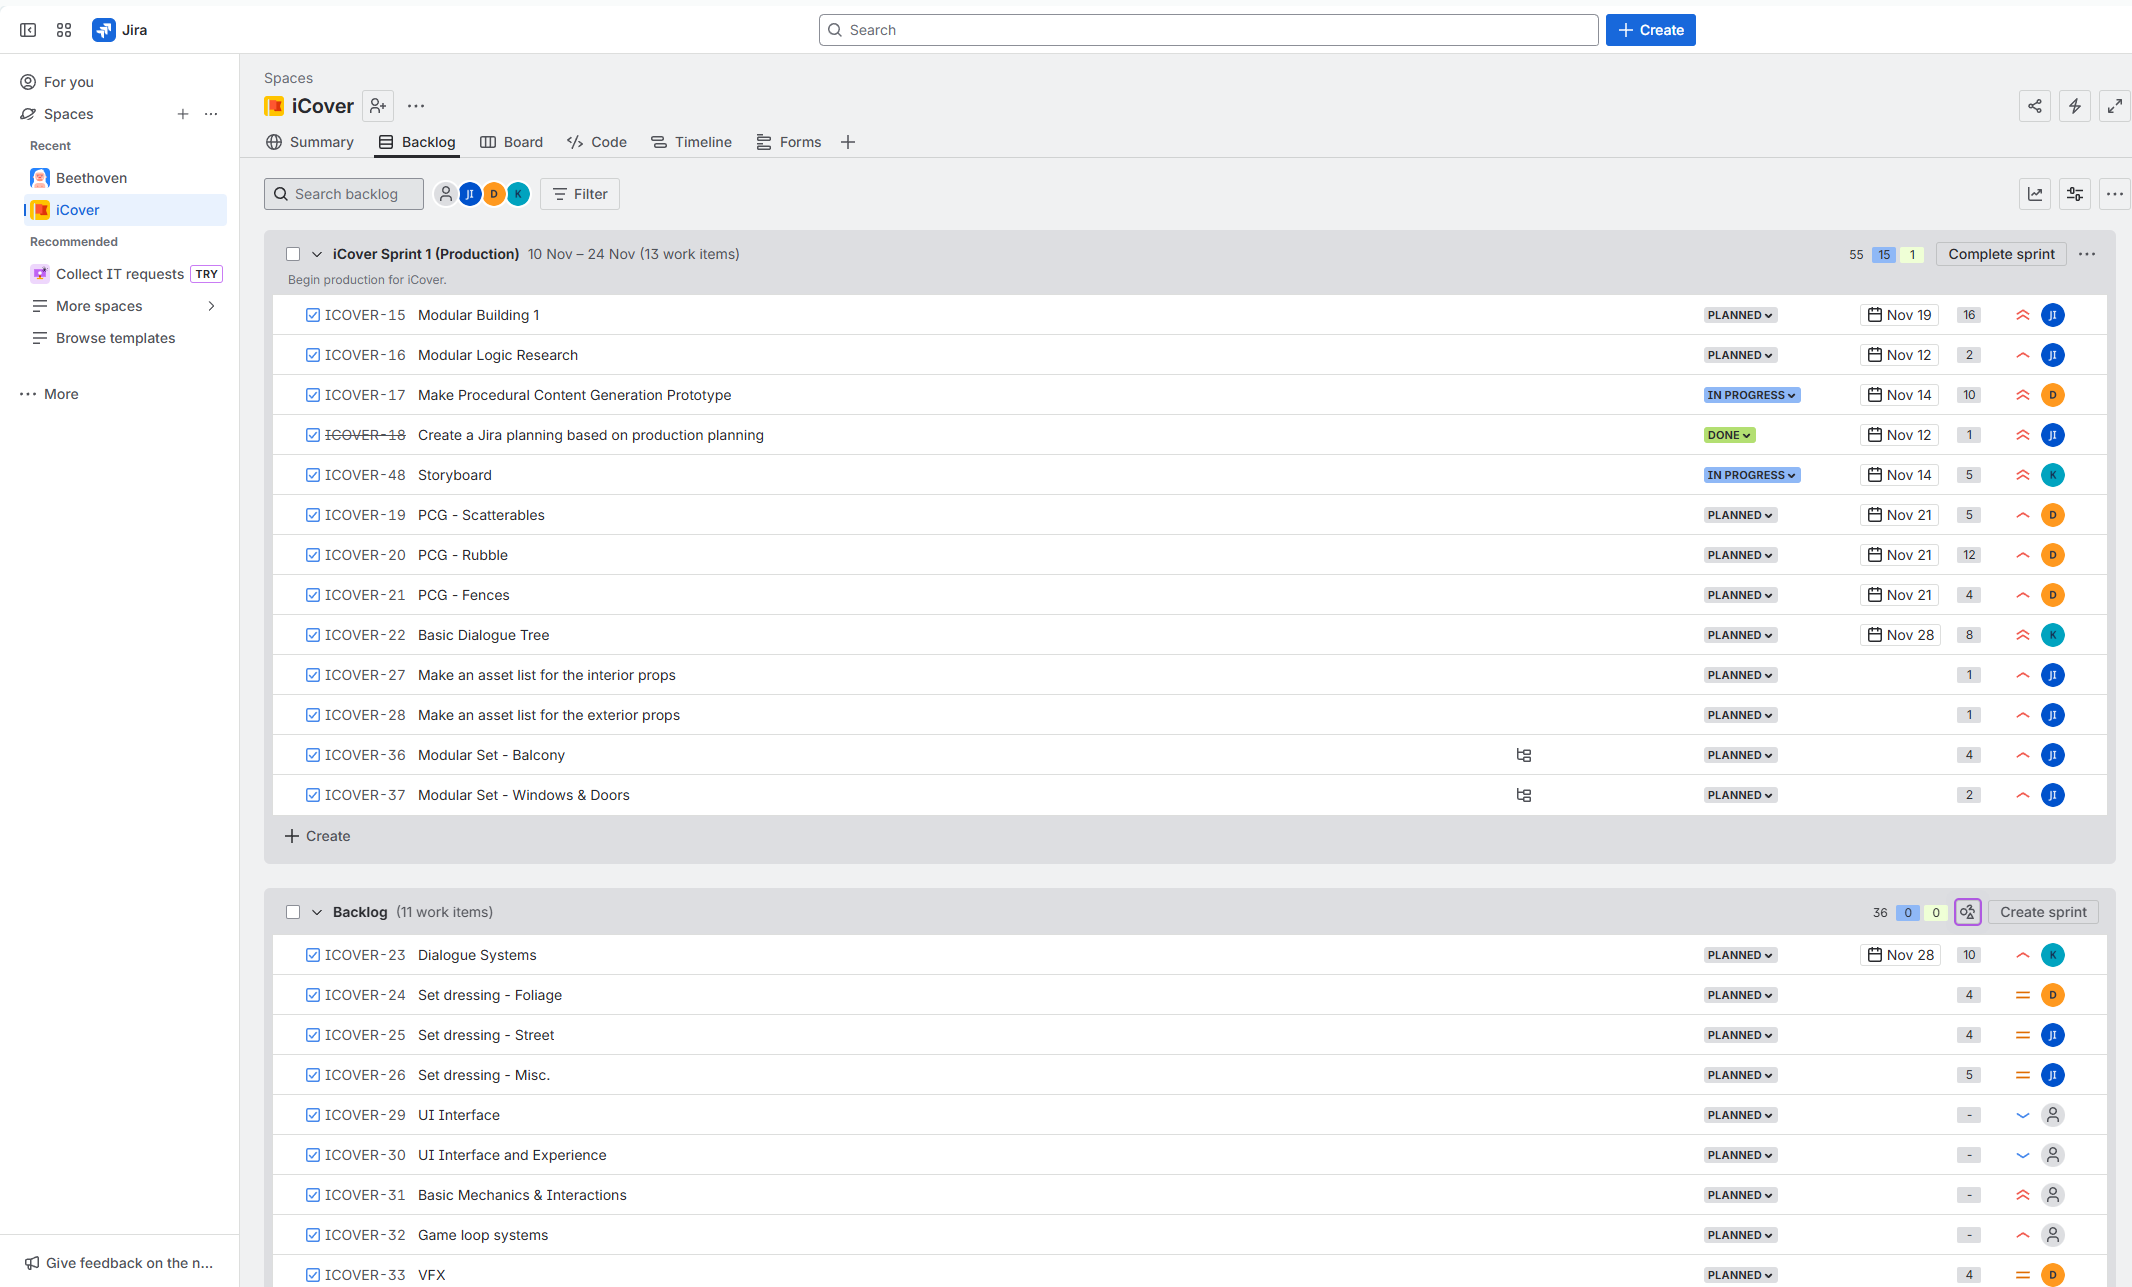Open view settings sliders icon
The image size is (2132, 1287).
click(x=2075, y=194)
